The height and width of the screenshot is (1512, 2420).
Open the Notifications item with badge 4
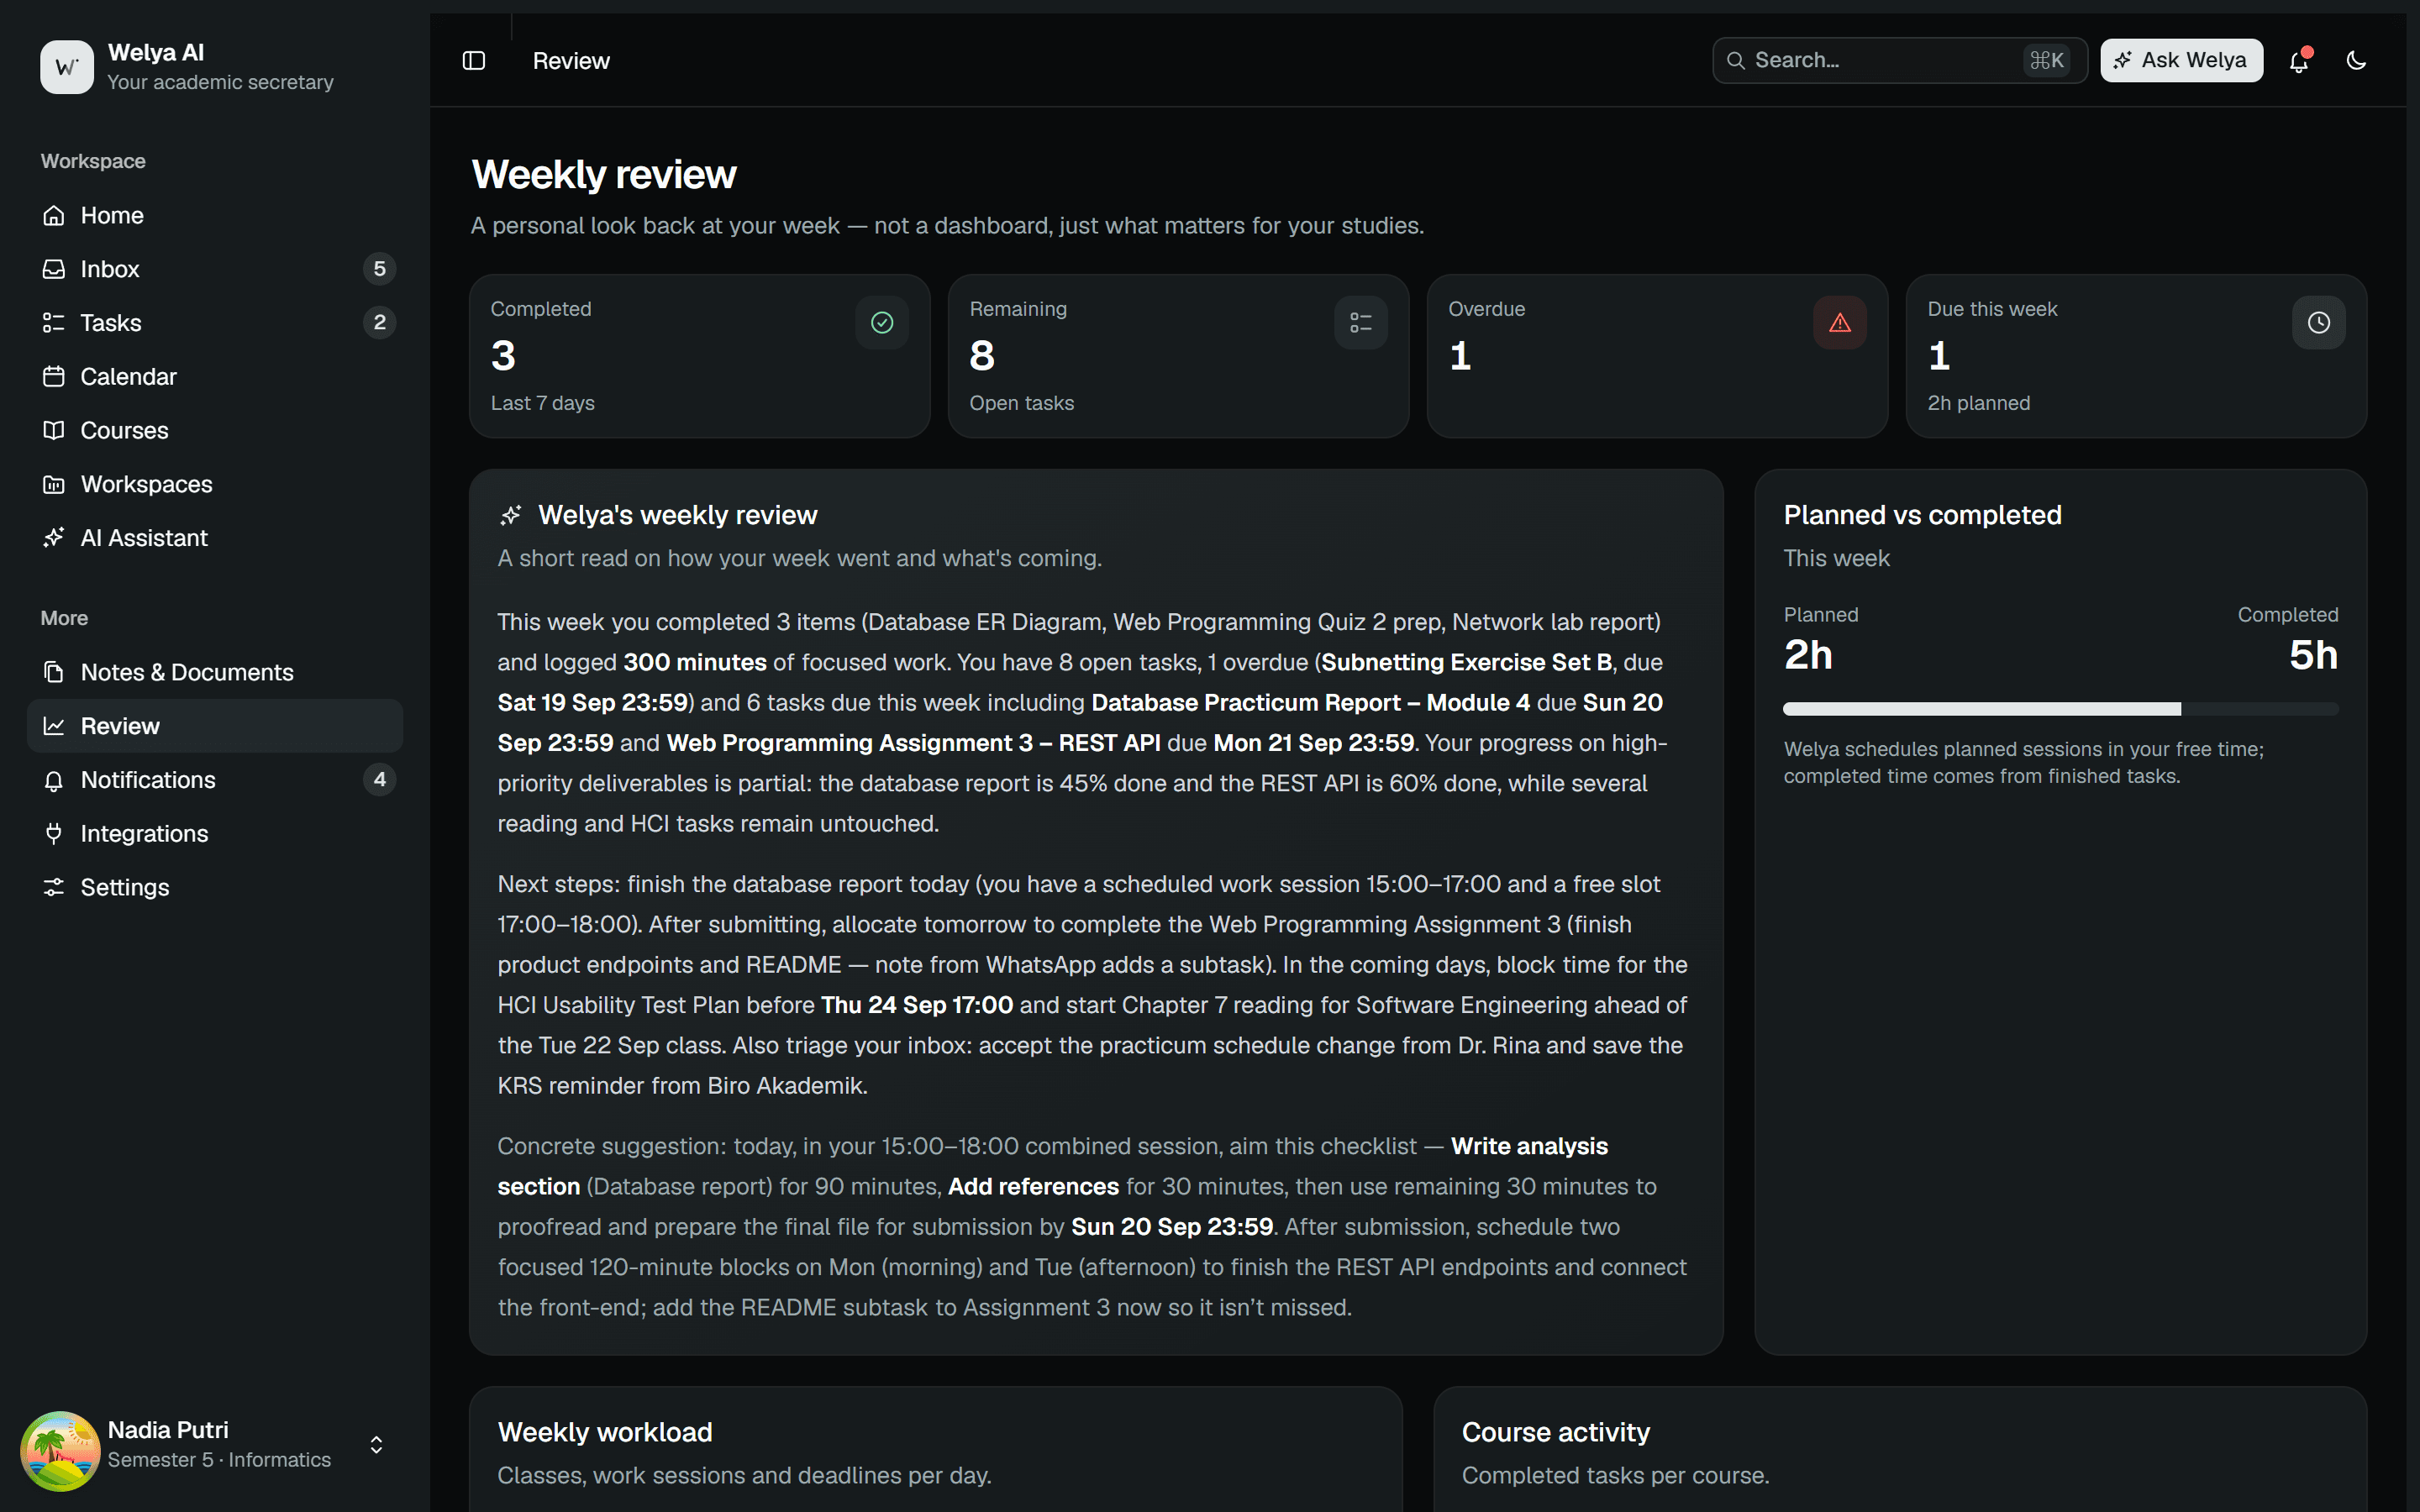click(215, 780)
